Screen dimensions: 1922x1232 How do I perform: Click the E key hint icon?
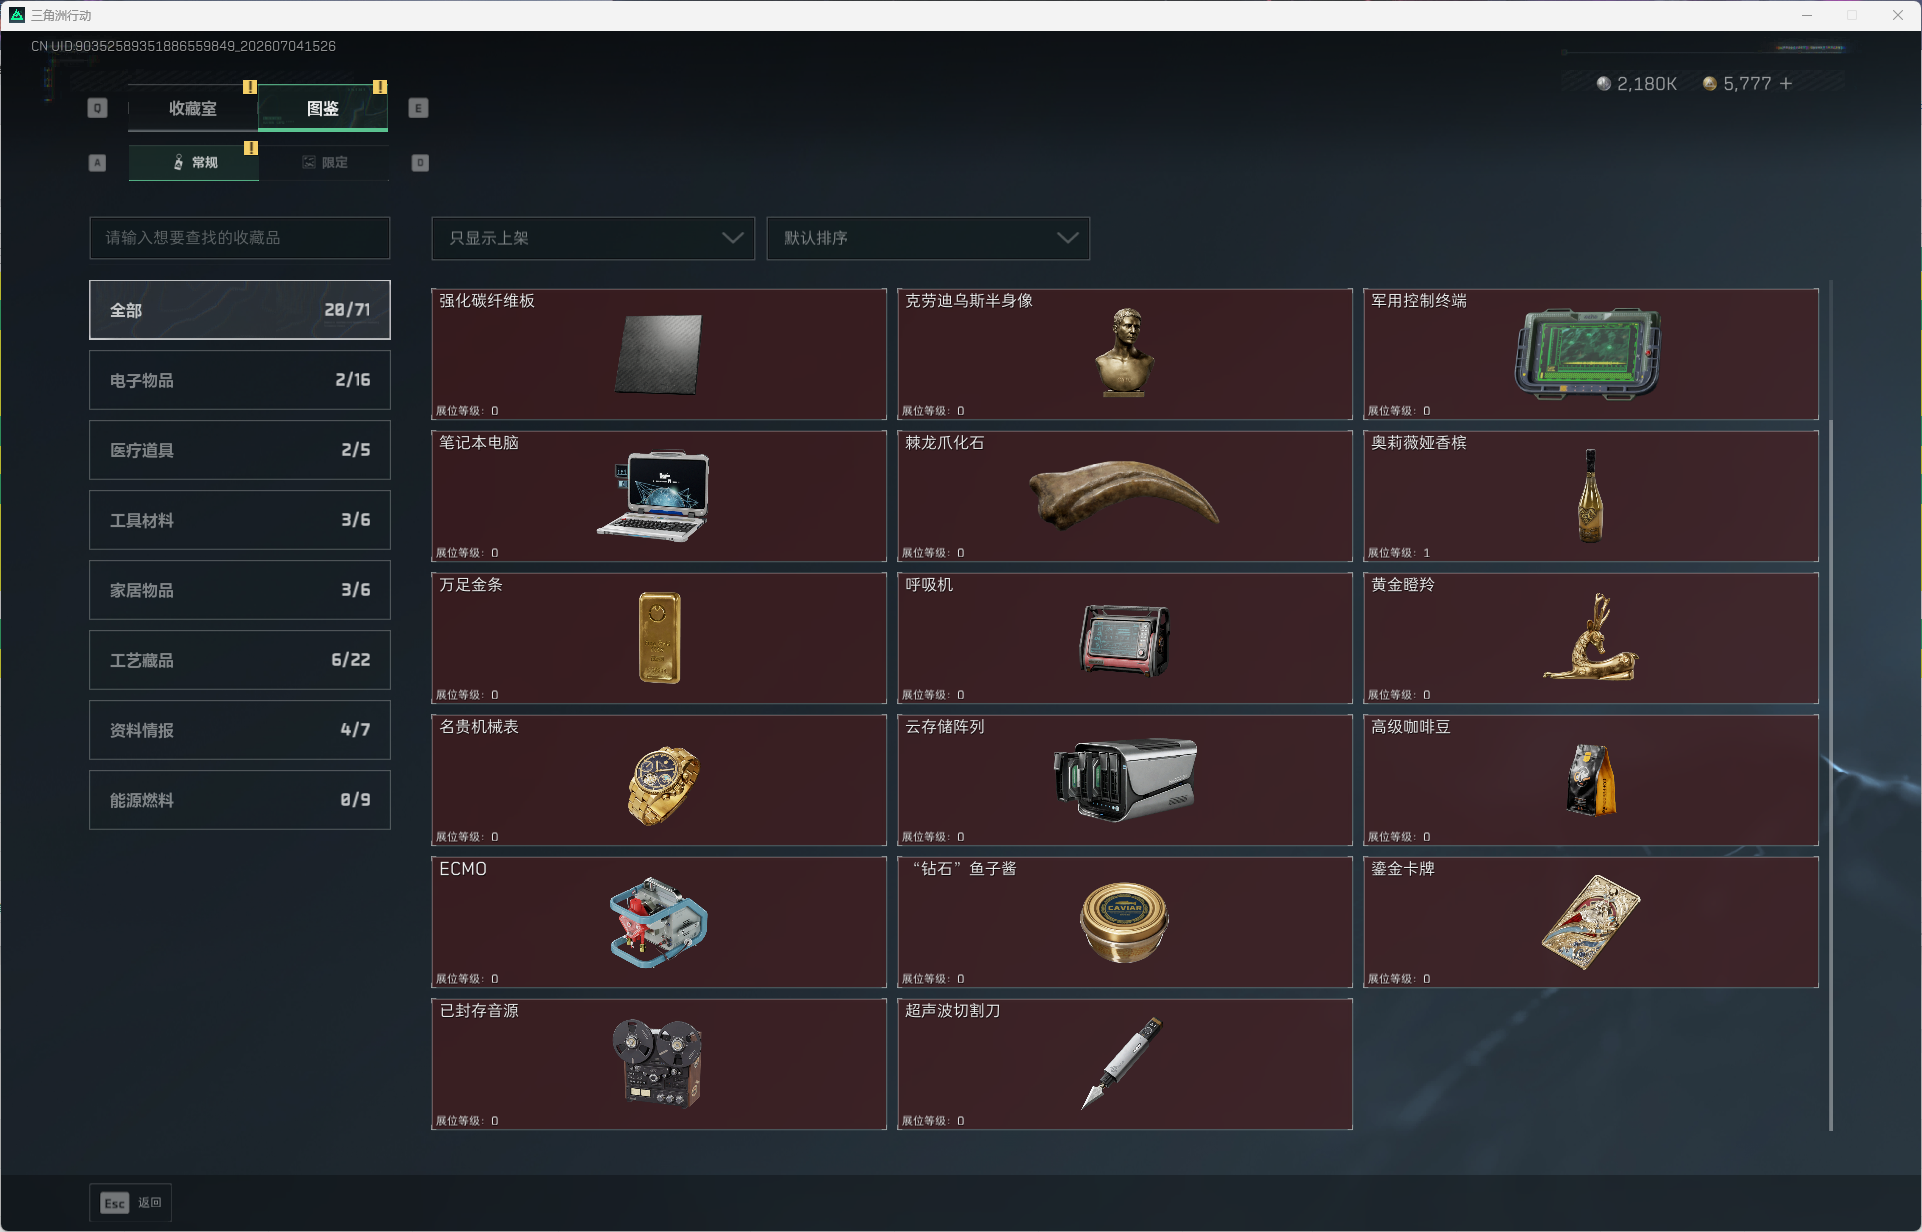point(419,108)
